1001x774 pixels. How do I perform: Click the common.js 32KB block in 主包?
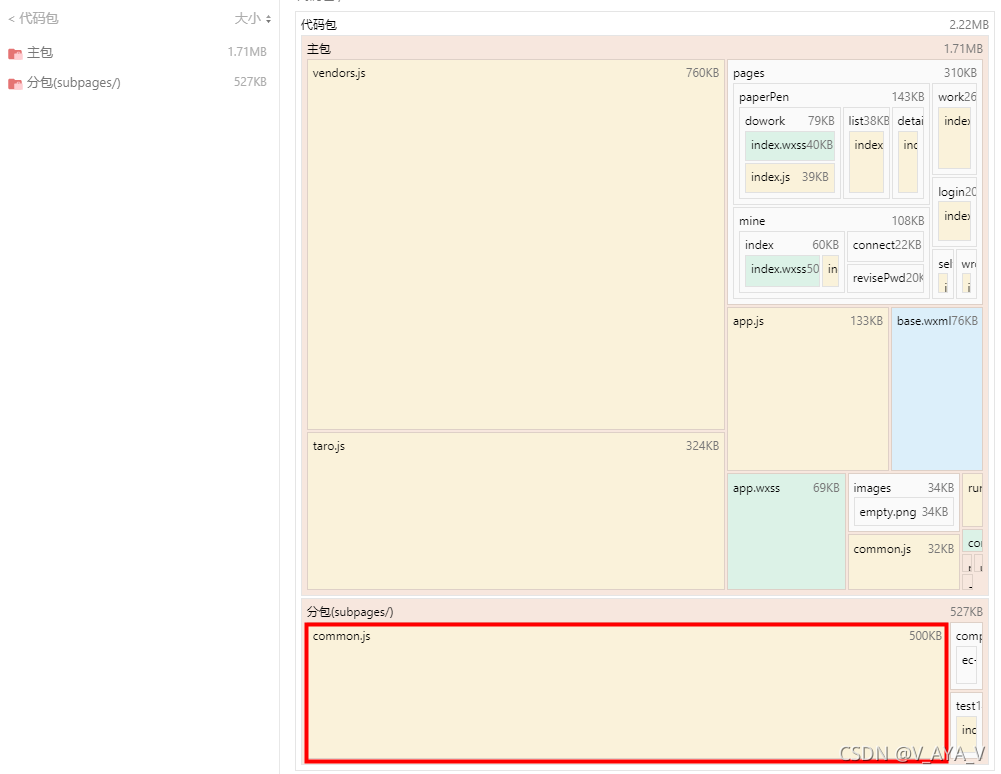(903, 562)
